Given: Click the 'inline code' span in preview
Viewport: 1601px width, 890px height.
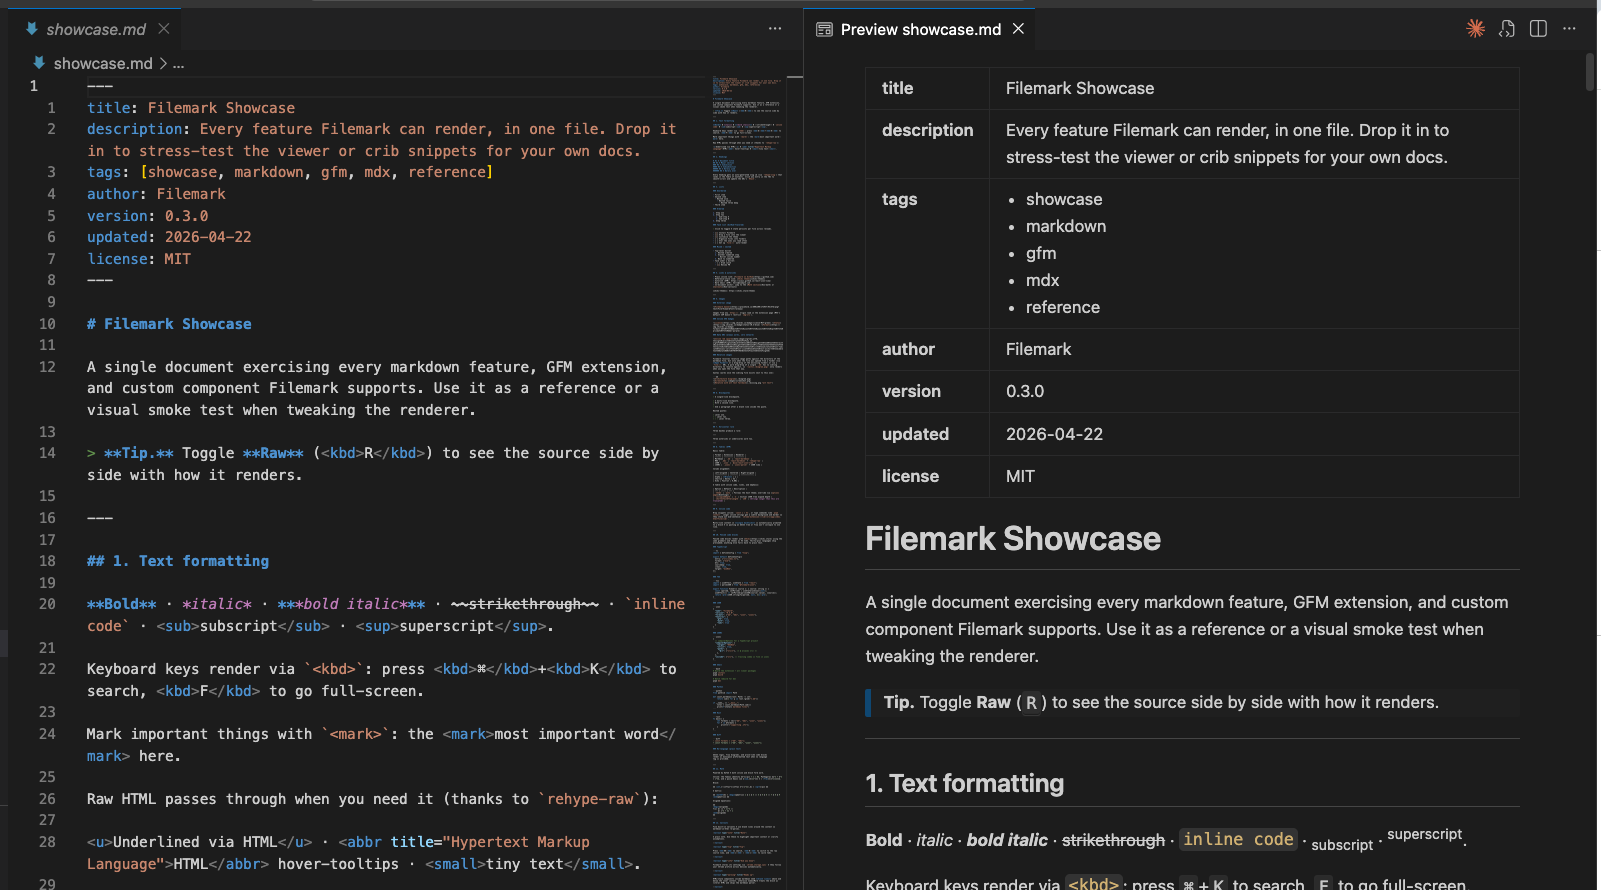Looking at the screenshot, I should point(1238,840).
